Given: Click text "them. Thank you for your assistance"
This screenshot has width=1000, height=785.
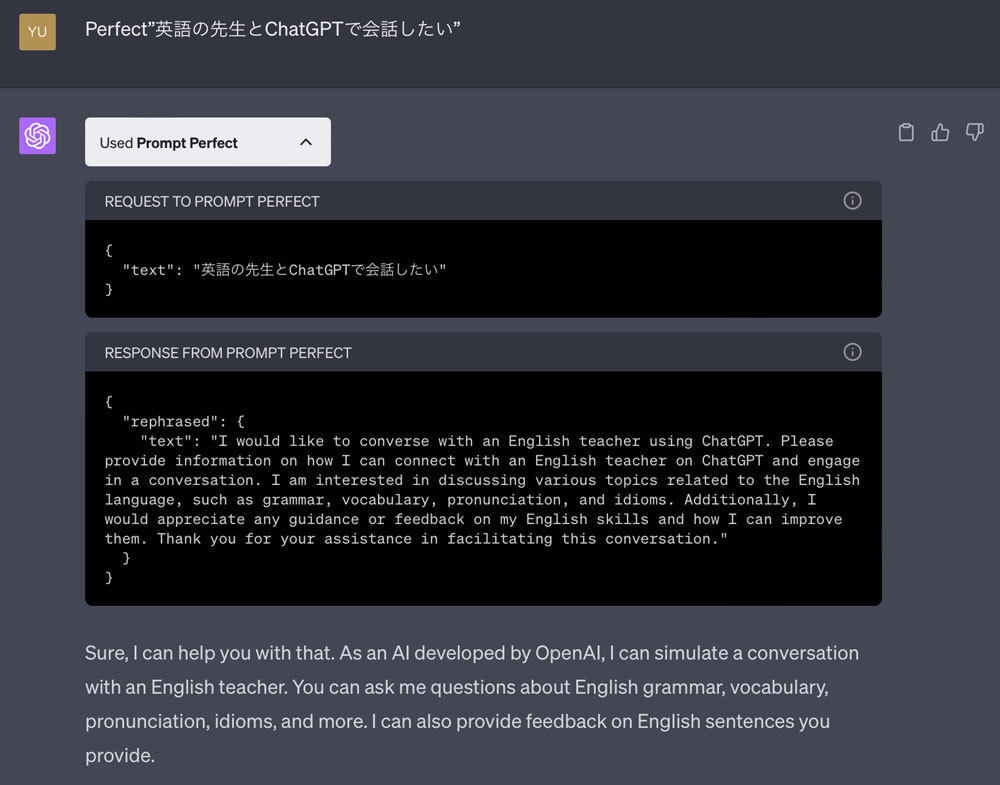Looking at the screenshot, I should (416, 539).
